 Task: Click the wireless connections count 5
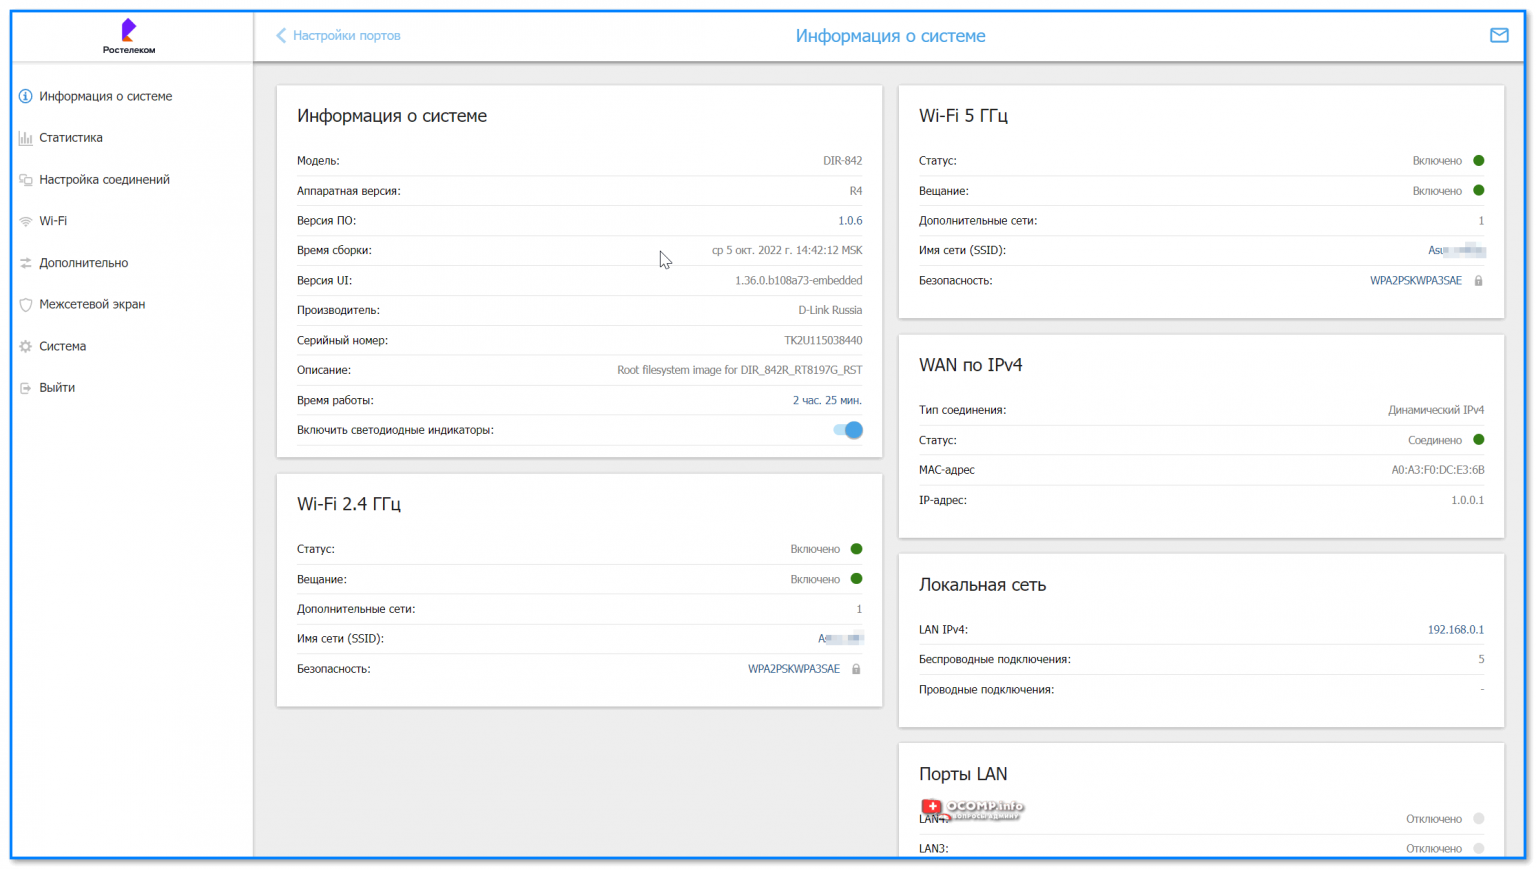point(1481,660)
